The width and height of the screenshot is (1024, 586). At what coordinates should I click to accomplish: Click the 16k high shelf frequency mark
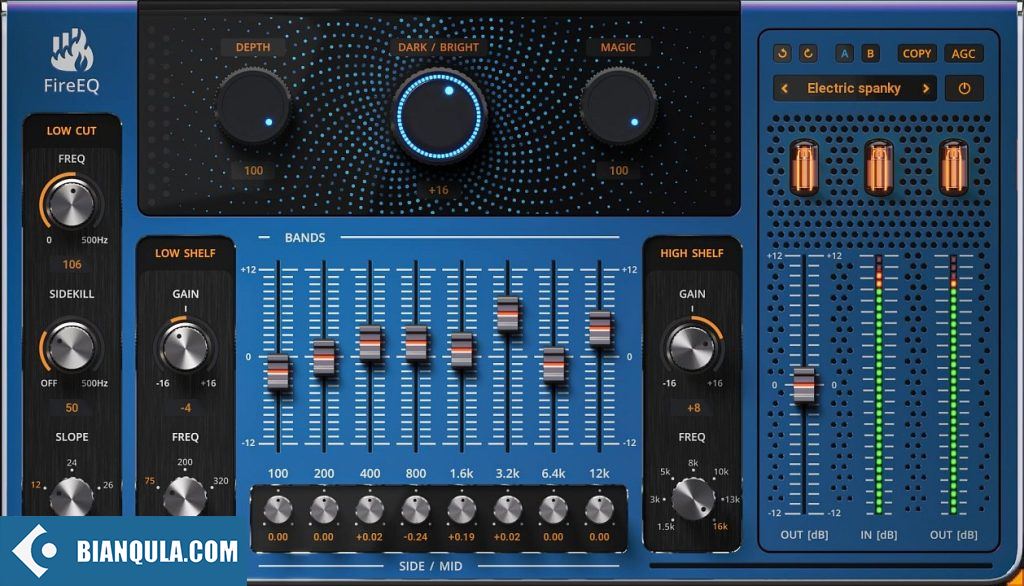720,526
